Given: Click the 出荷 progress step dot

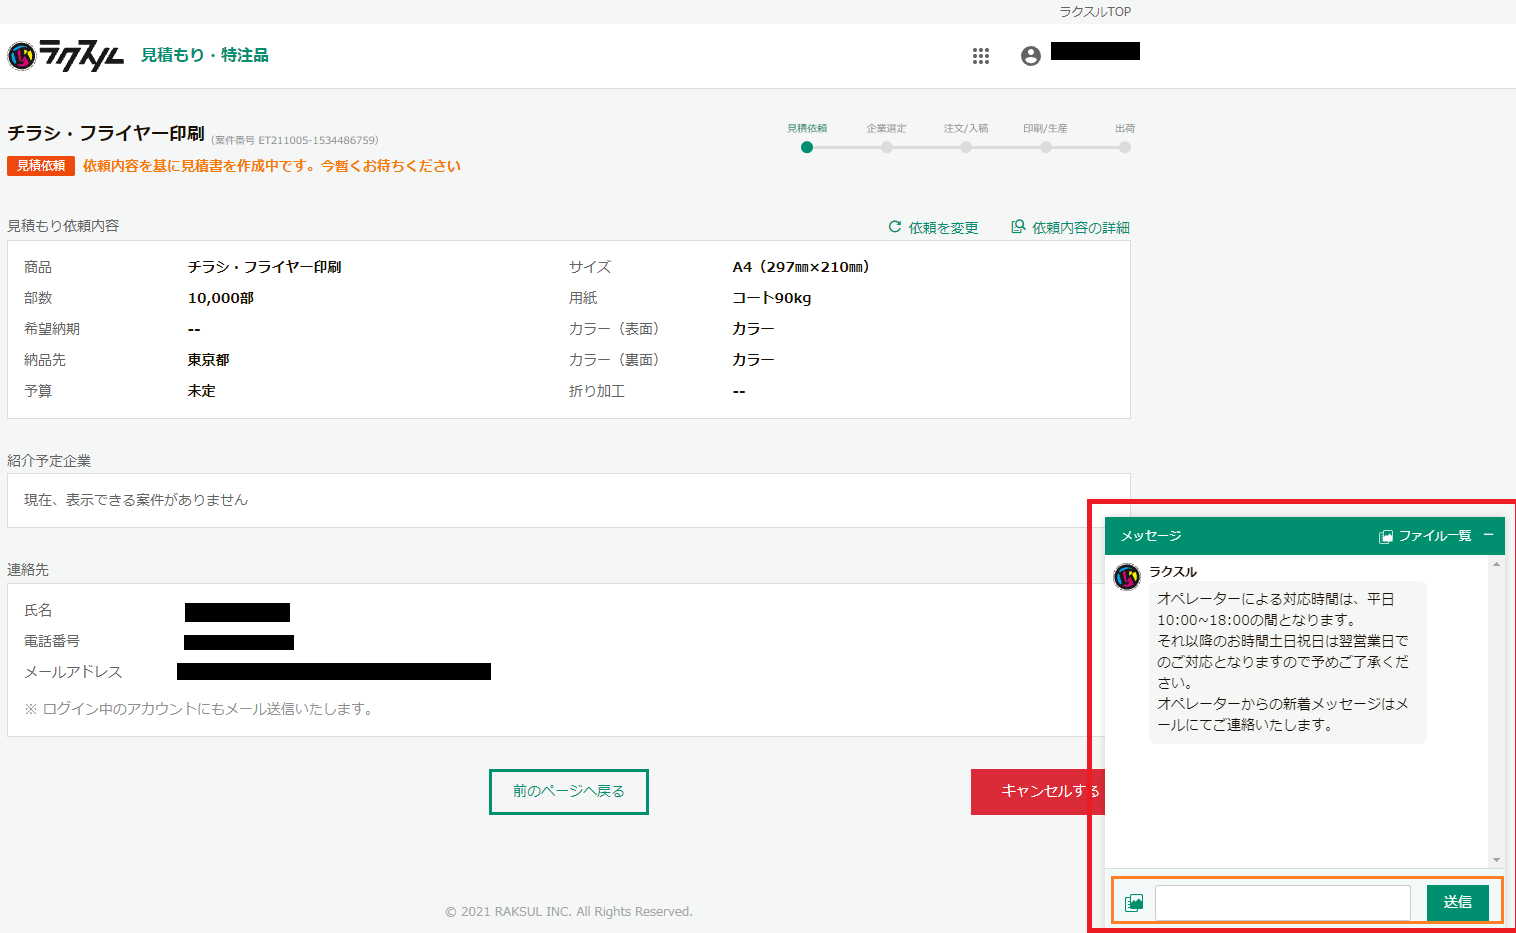Looking at the screenshot, I should (1125, 147).
